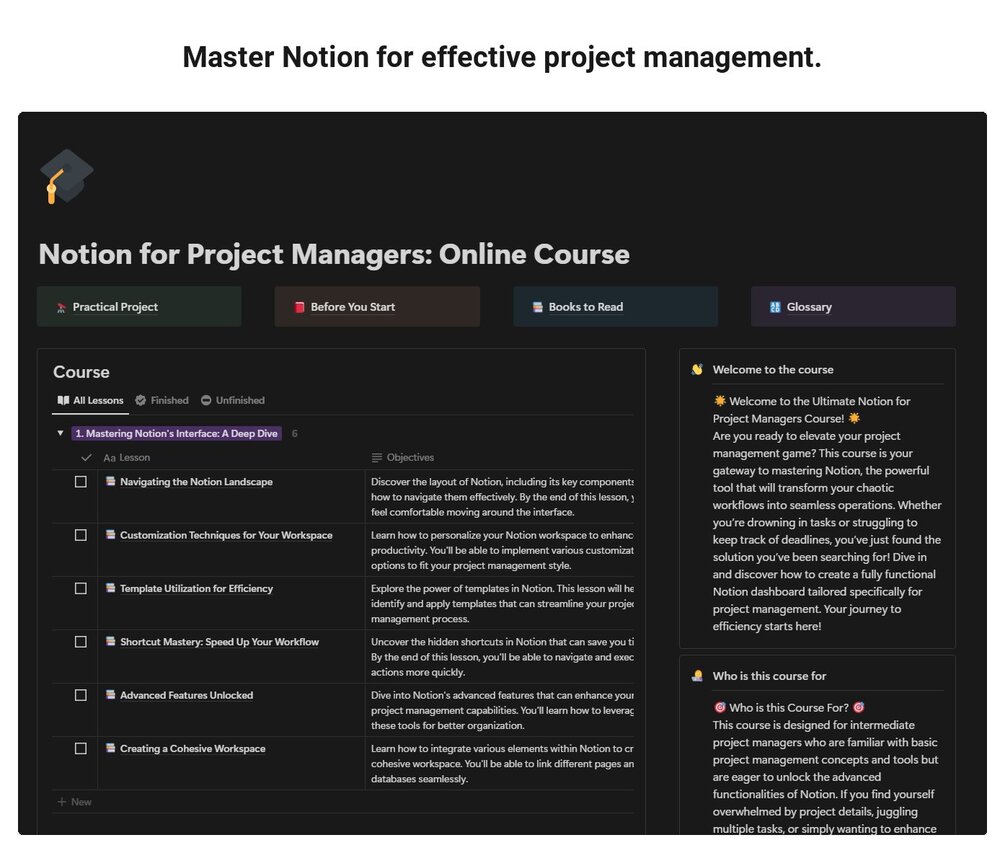Switch to the Unfinished tab
The height and width of the screenshot is (853, 1005).
click(233, 400)
